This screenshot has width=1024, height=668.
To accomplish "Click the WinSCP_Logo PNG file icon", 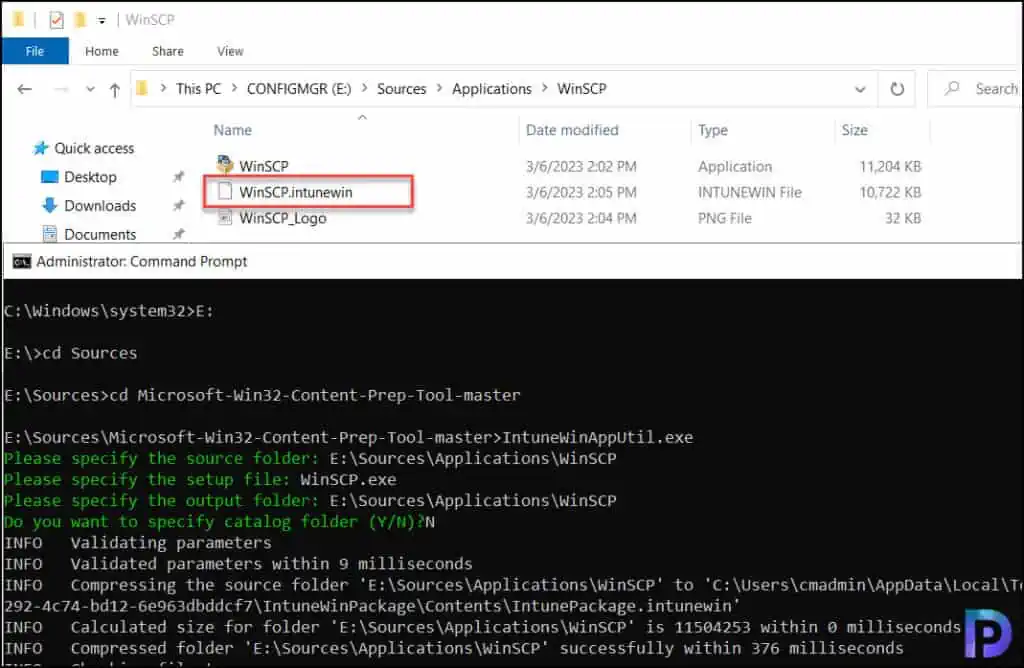I will click(x=225, y=217).
